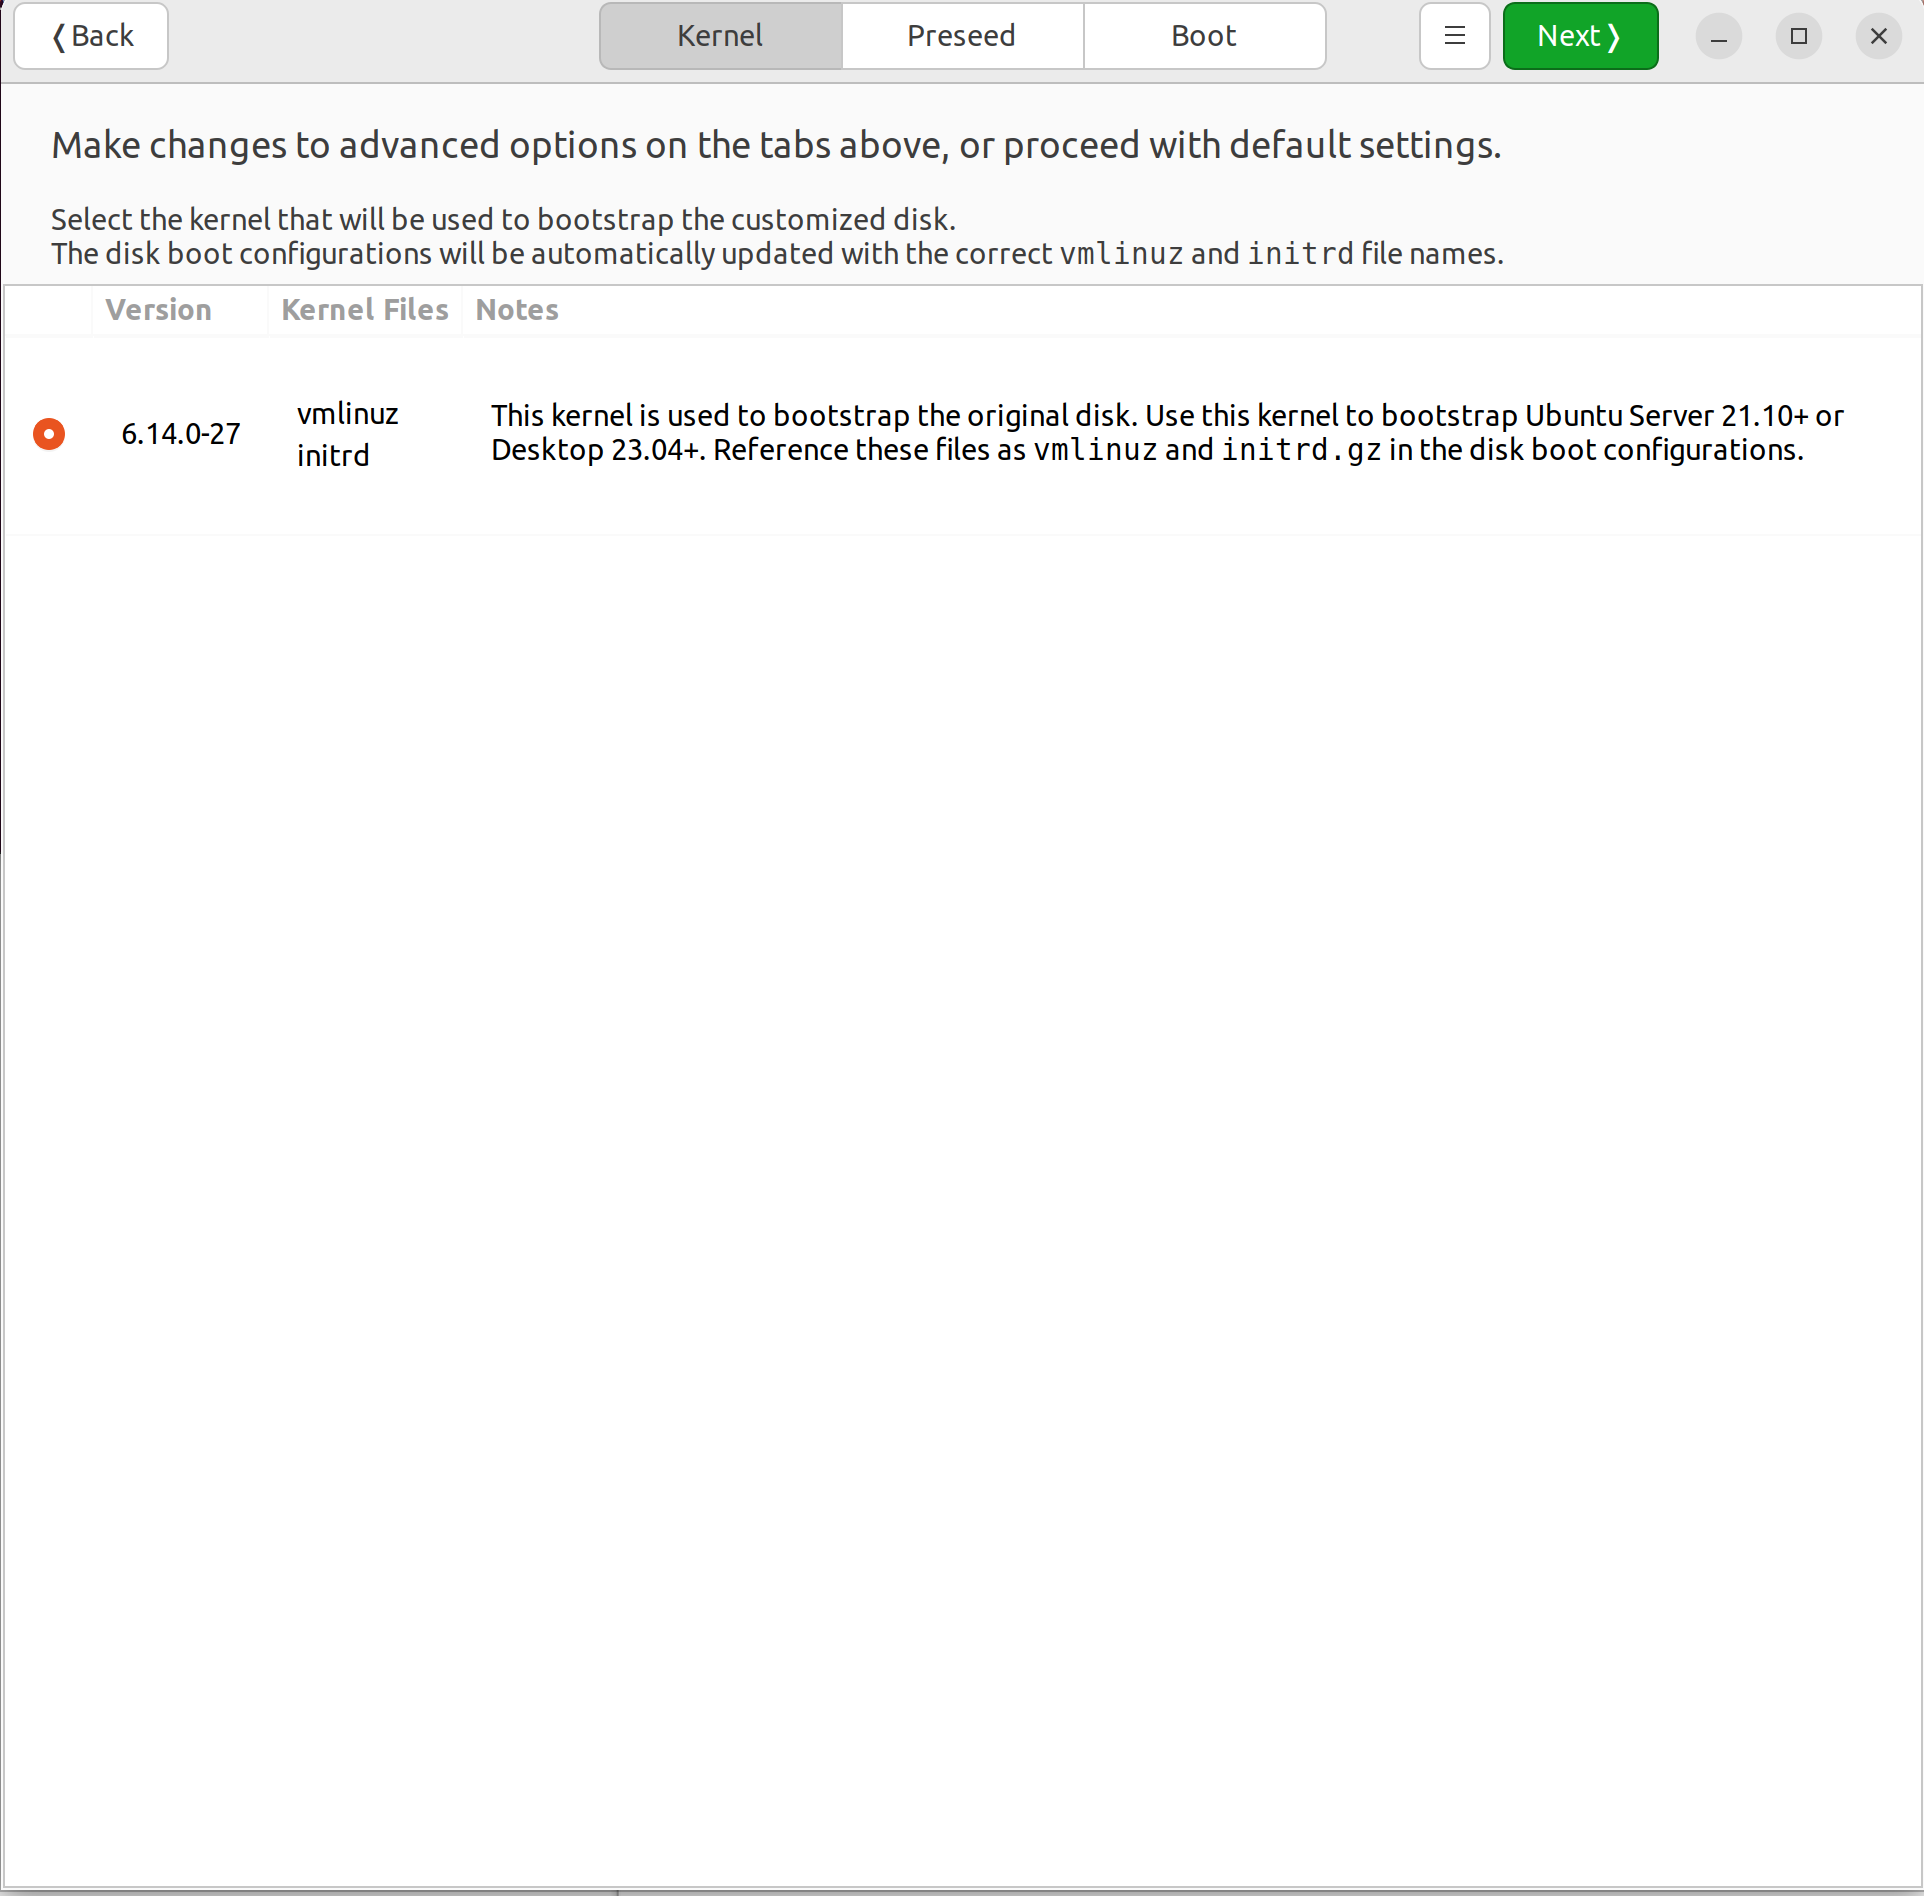
Task: Click the Notes column header
Action: (x=516, y=310)
